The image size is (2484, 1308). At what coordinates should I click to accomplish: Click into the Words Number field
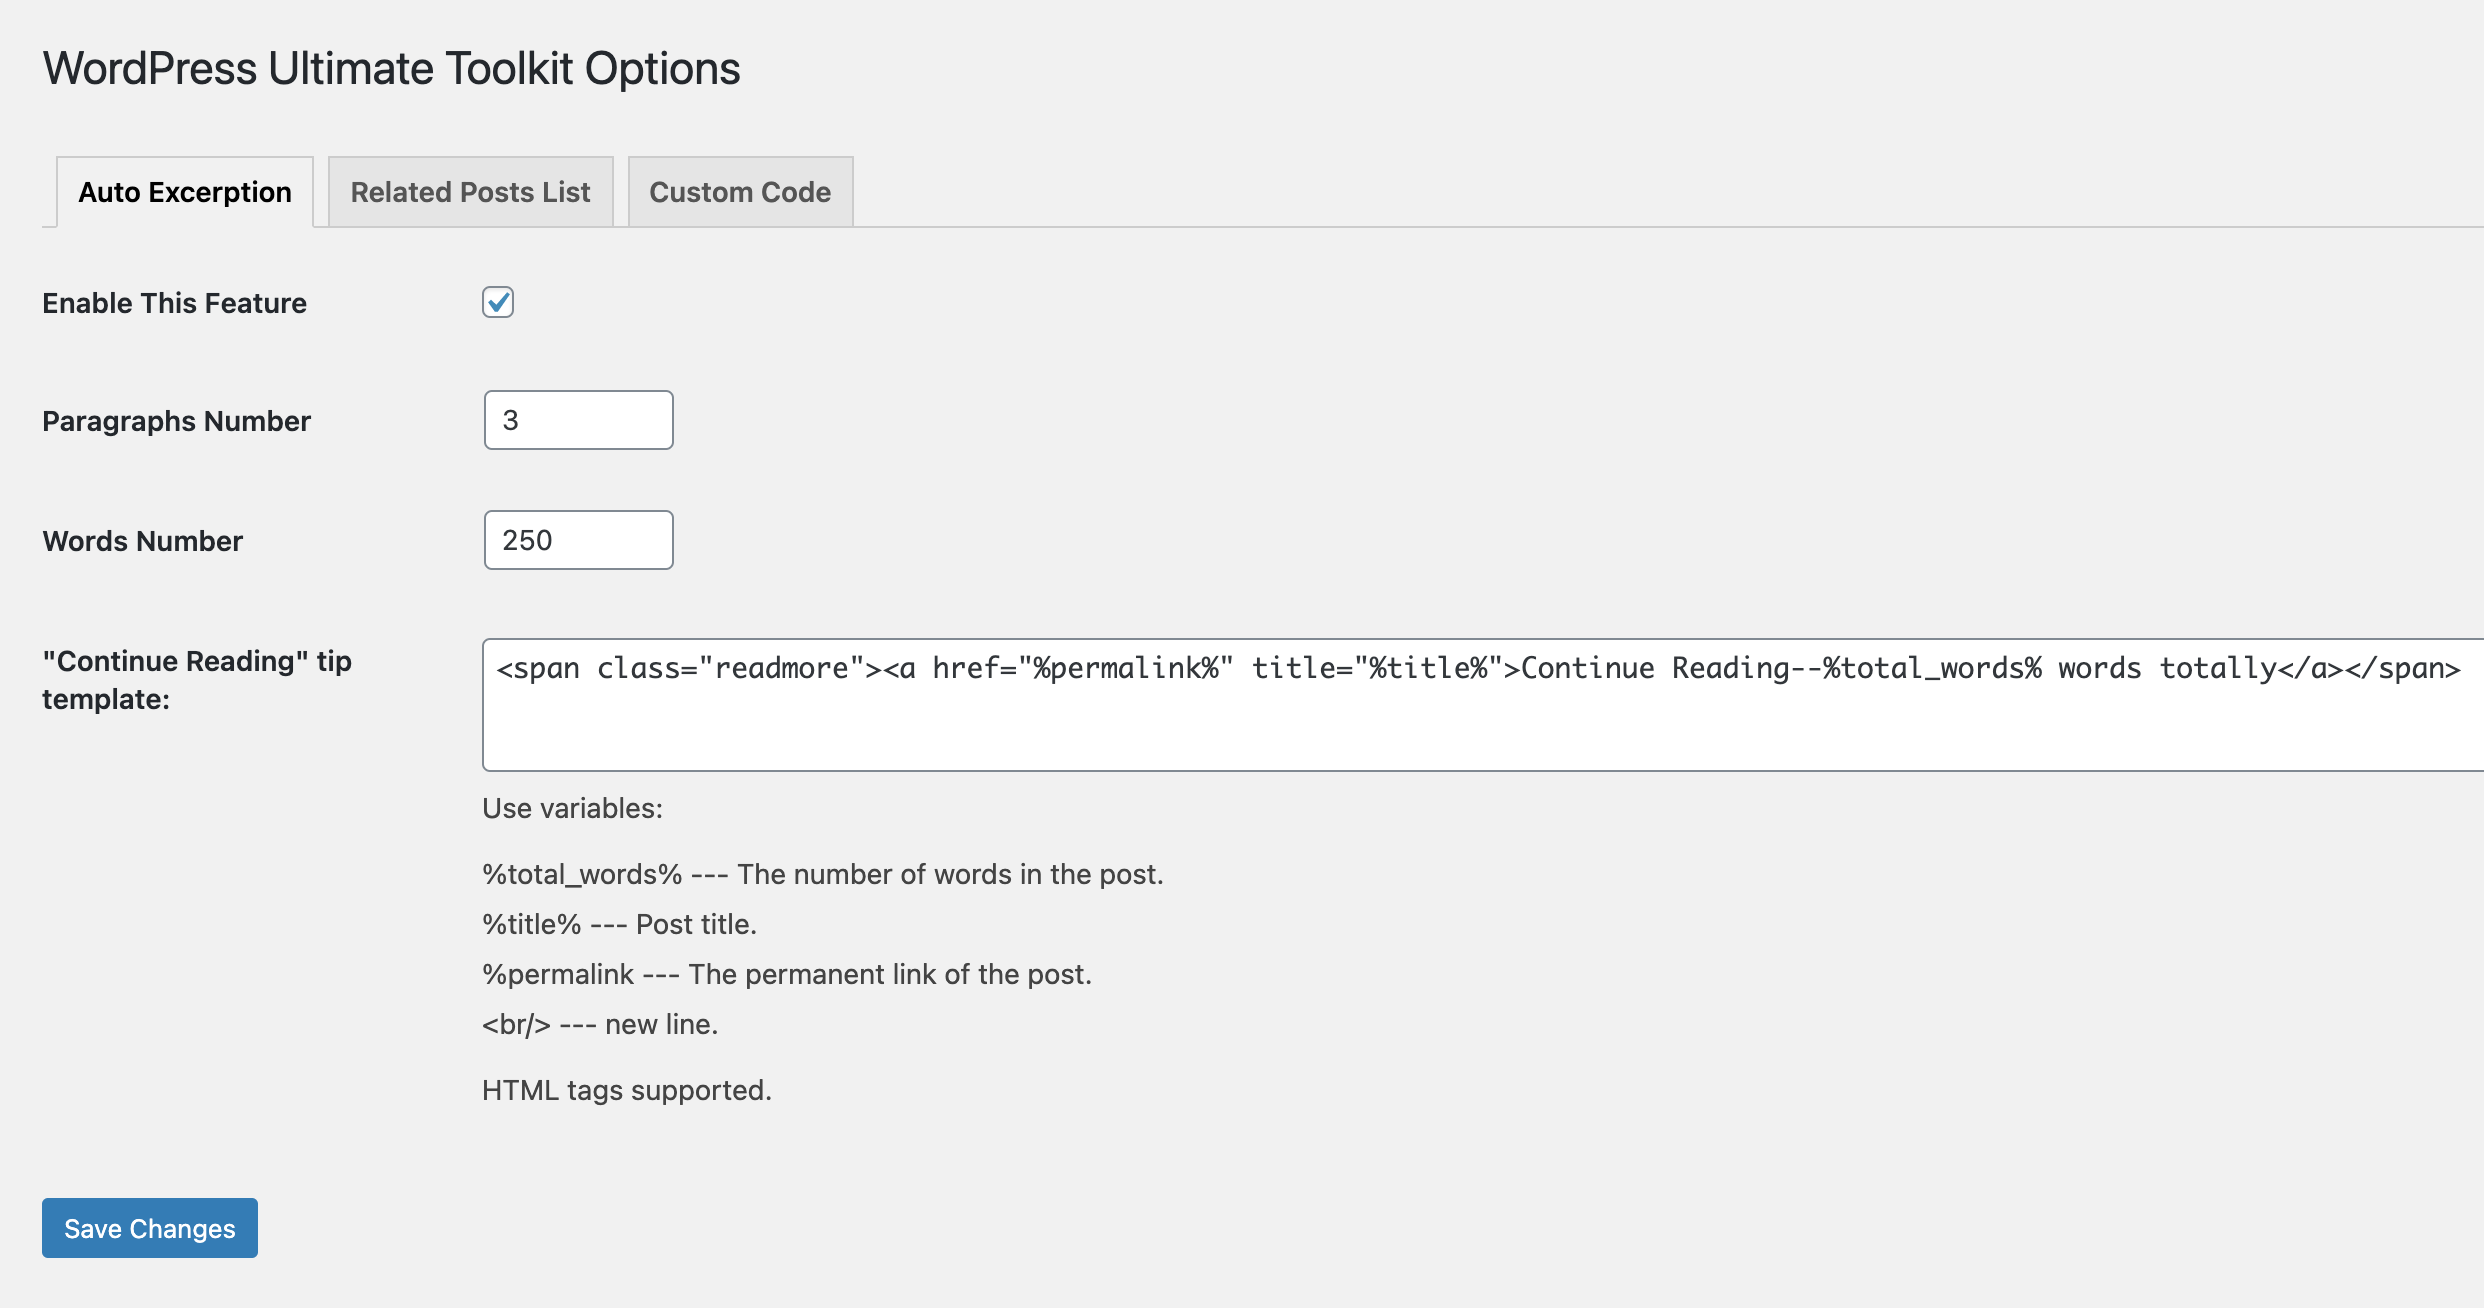[578, 540]
